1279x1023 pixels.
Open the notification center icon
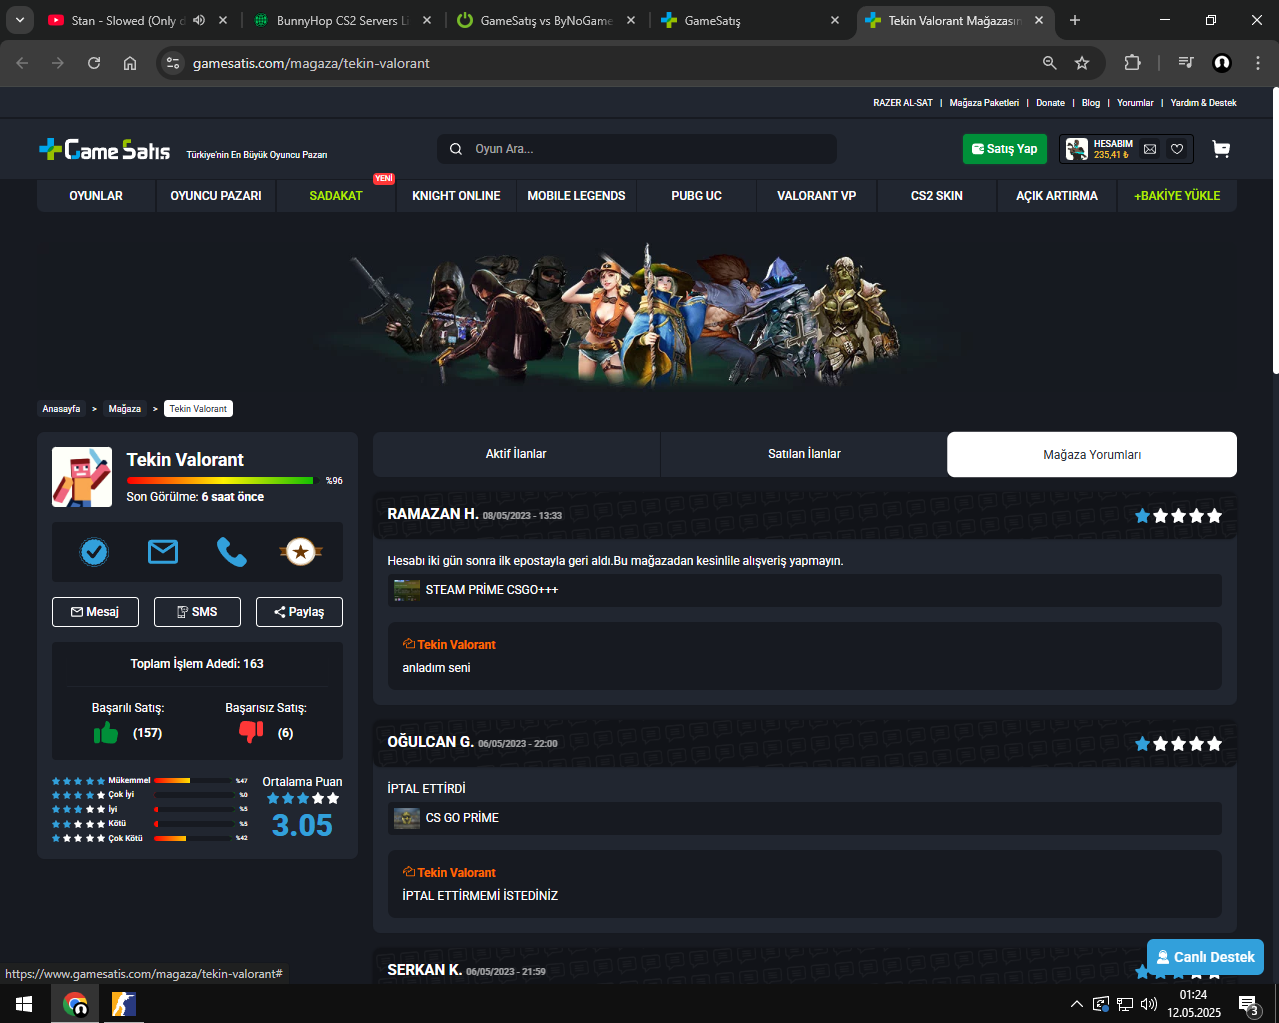[1248, 1004]
